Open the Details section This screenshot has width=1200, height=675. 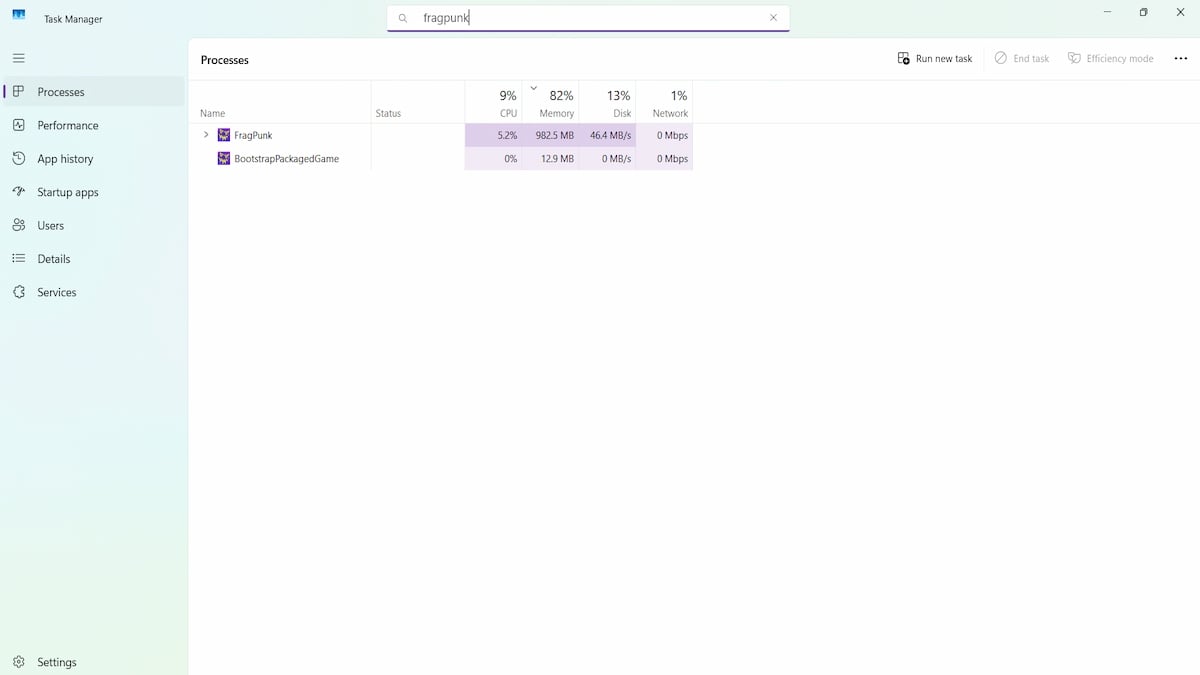pyautogui.click(x=52, y=258)
